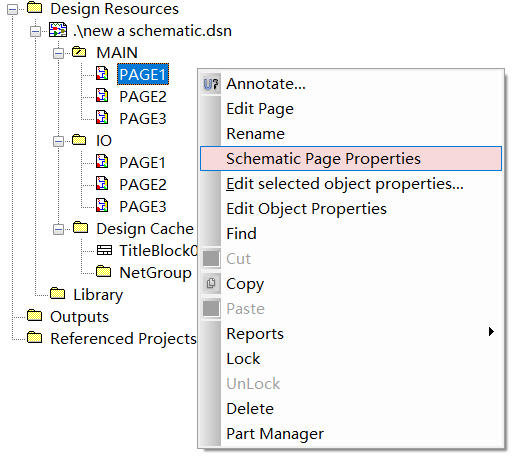Select the Outputs tree item
This screenshot has width=525, height=469.
[79, 317]
